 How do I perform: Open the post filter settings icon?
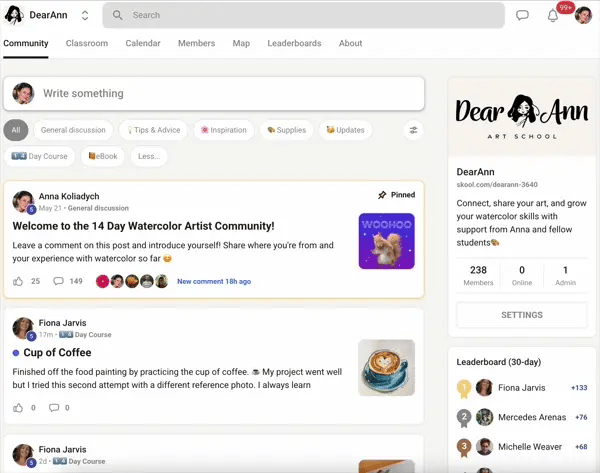tap(413, 130)
